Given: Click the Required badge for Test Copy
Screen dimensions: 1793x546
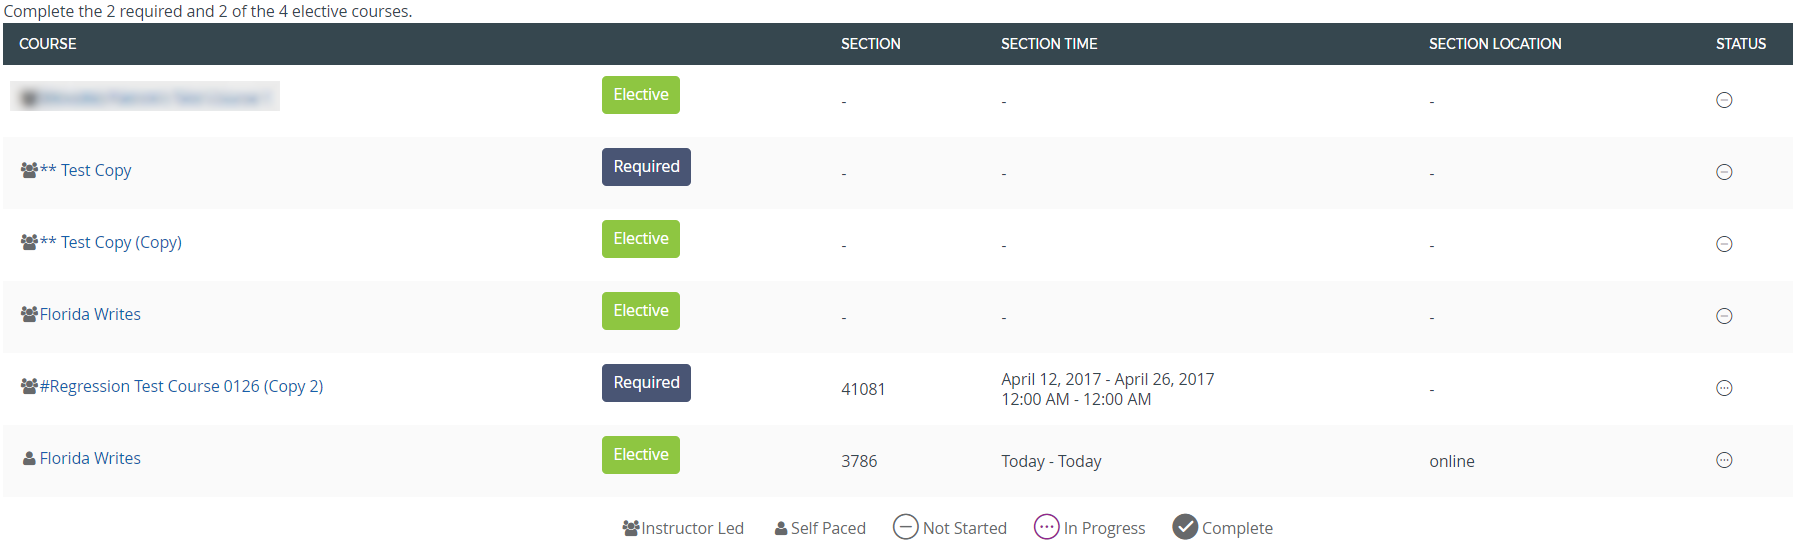Looking at the screenshot, I should click(x=646, y=167).
